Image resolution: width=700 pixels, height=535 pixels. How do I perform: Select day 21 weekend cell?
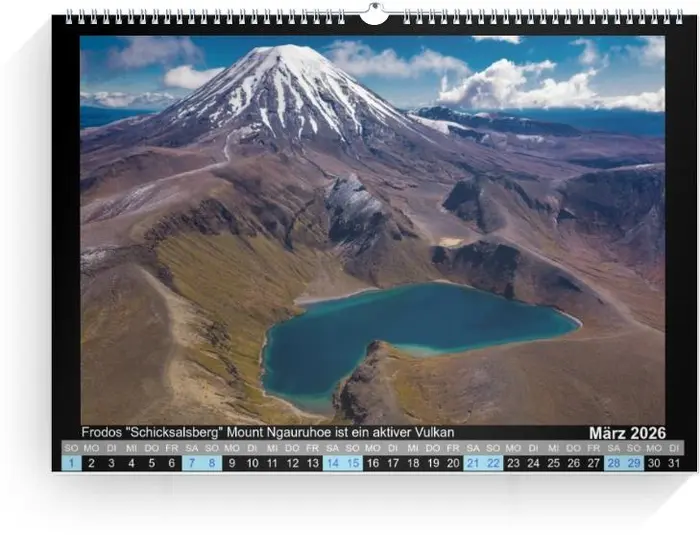473,463
